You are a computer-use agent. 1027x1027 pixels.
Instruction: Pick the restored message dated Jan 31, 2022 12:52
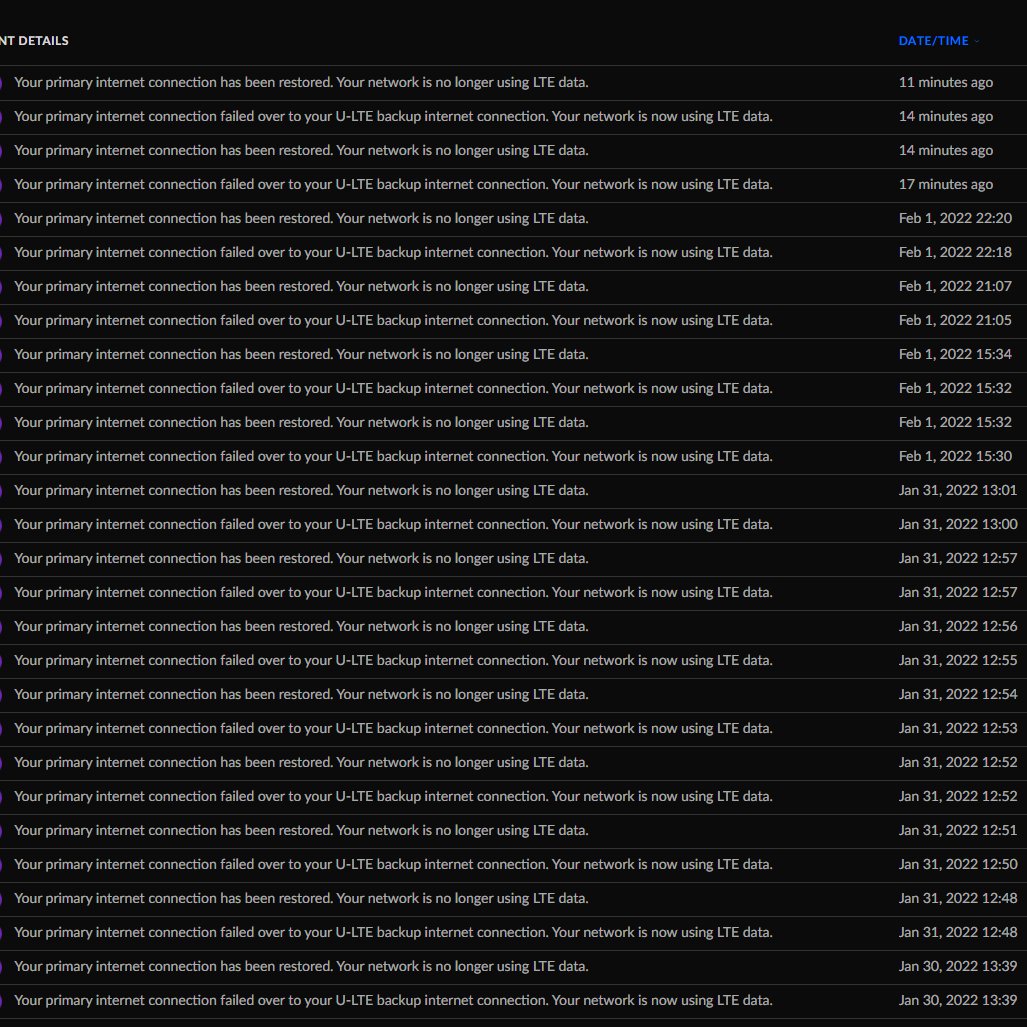pyautogui.click(x=301, y=764)
